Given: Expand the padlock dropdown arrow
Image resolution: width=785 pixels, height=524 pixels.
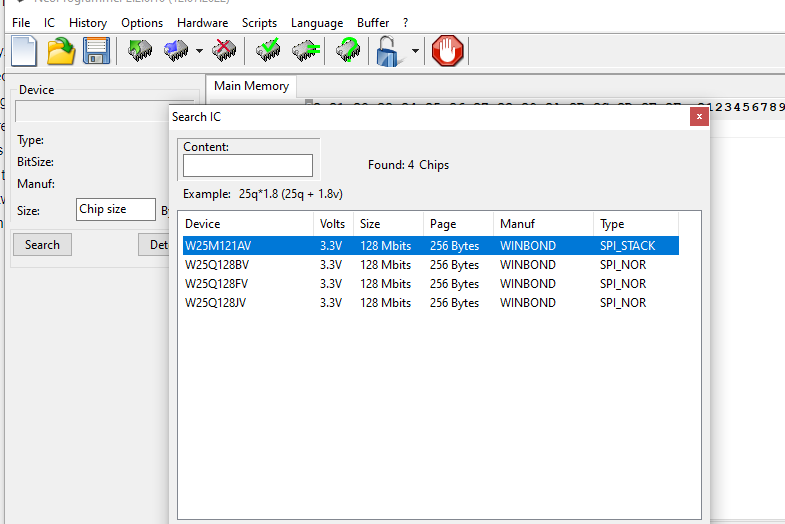Looking at the screenshot, I should click(x=415, y=51).
